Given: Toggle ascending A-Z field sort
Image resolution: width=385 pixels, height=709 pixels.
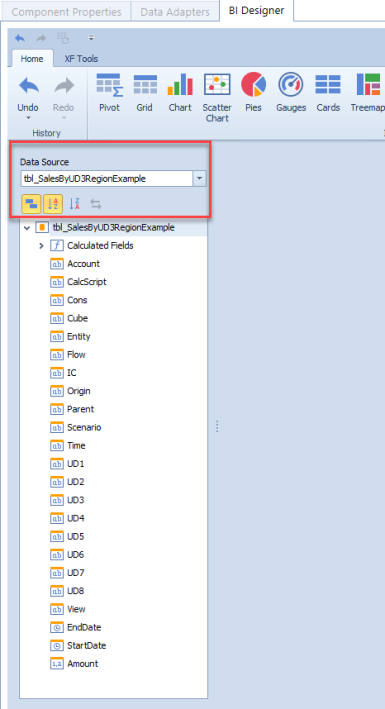Looking at the screenshot, I should (53, 204).
